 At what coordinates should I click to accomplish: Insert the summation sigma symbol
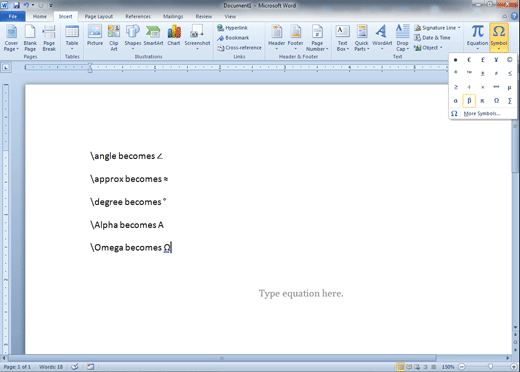509,101
